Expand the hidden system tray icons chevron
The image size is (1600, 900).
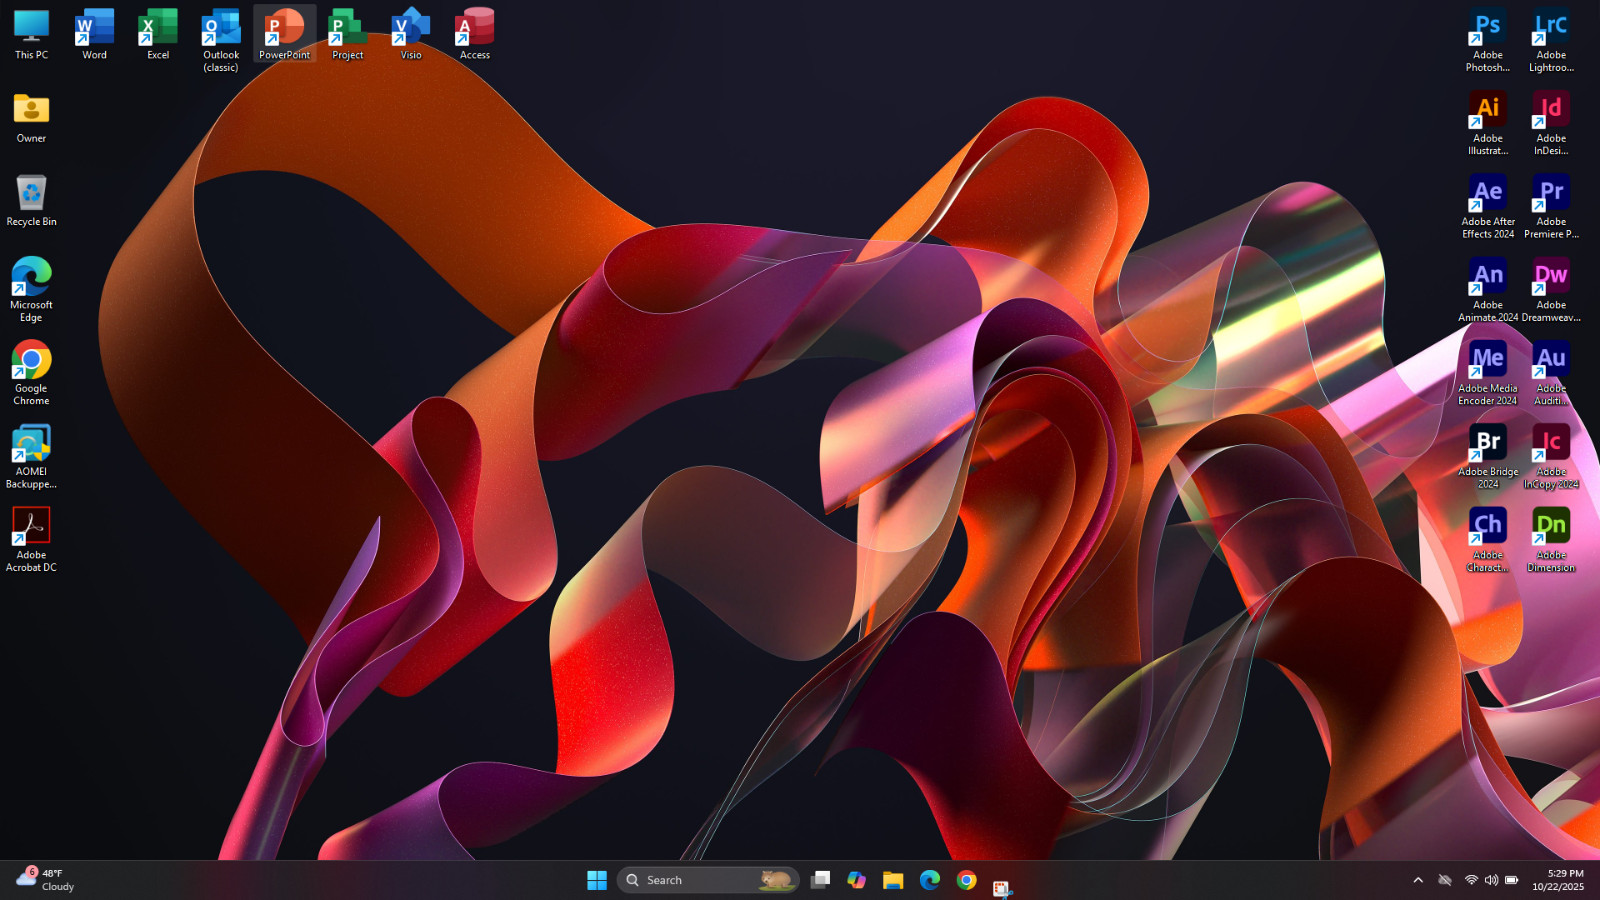pyautogui.click(x=1418, y=880)
